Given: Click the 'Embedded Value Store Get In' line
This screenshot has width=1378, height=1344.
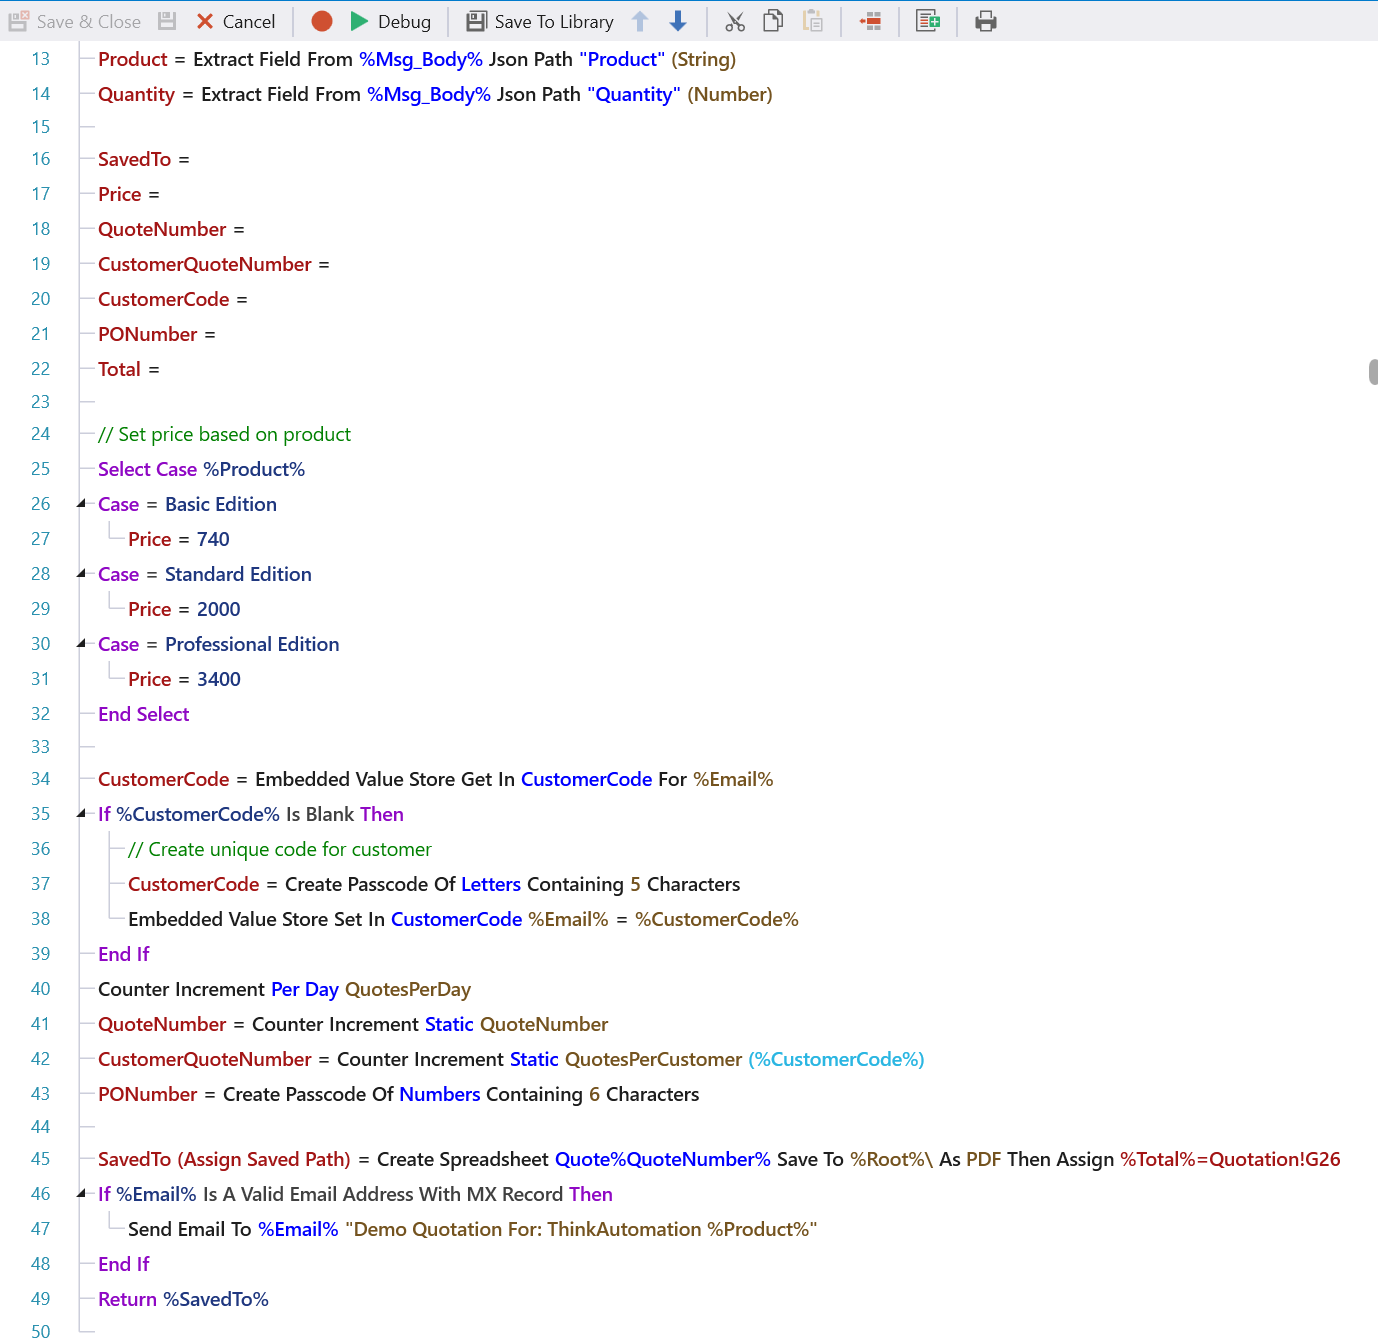Looking at the screenshot, I should point(436,779).
